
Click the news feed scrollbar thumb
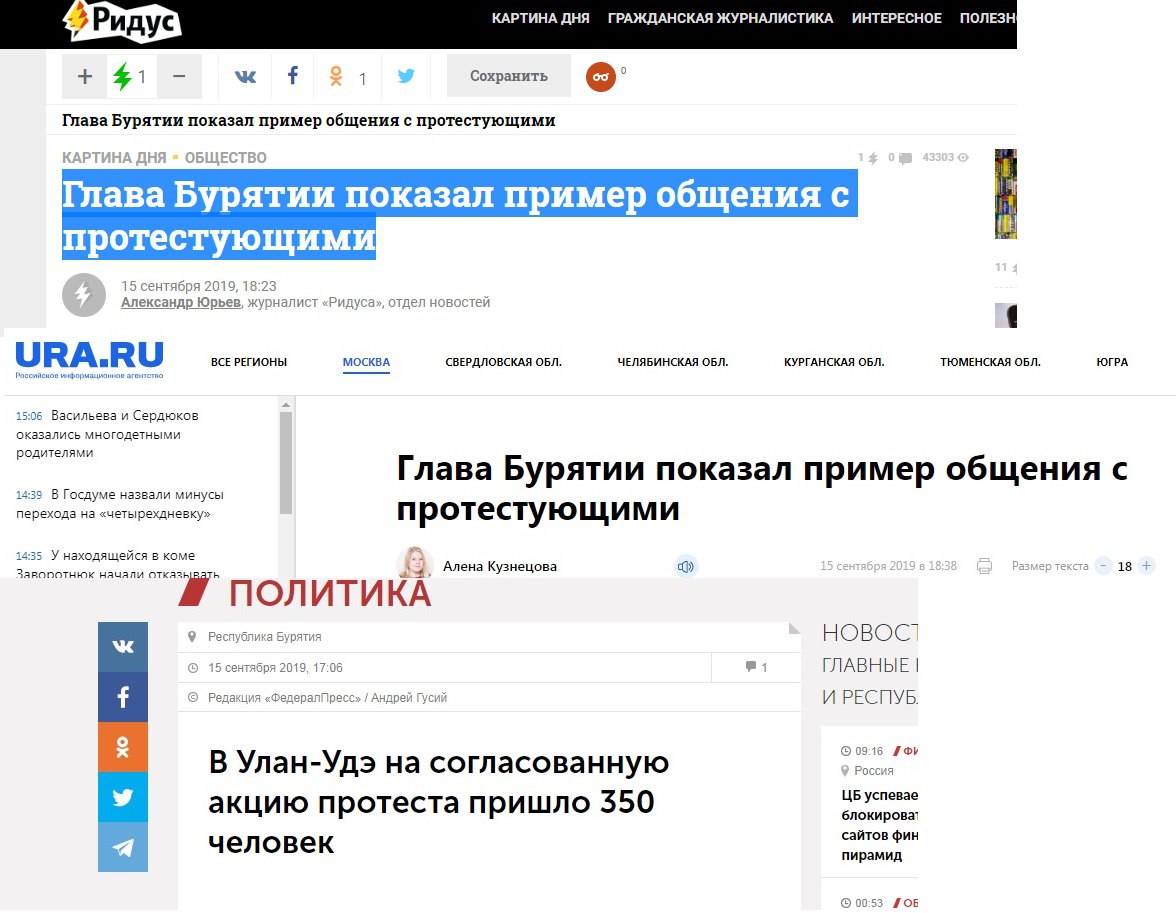(286, 462)
